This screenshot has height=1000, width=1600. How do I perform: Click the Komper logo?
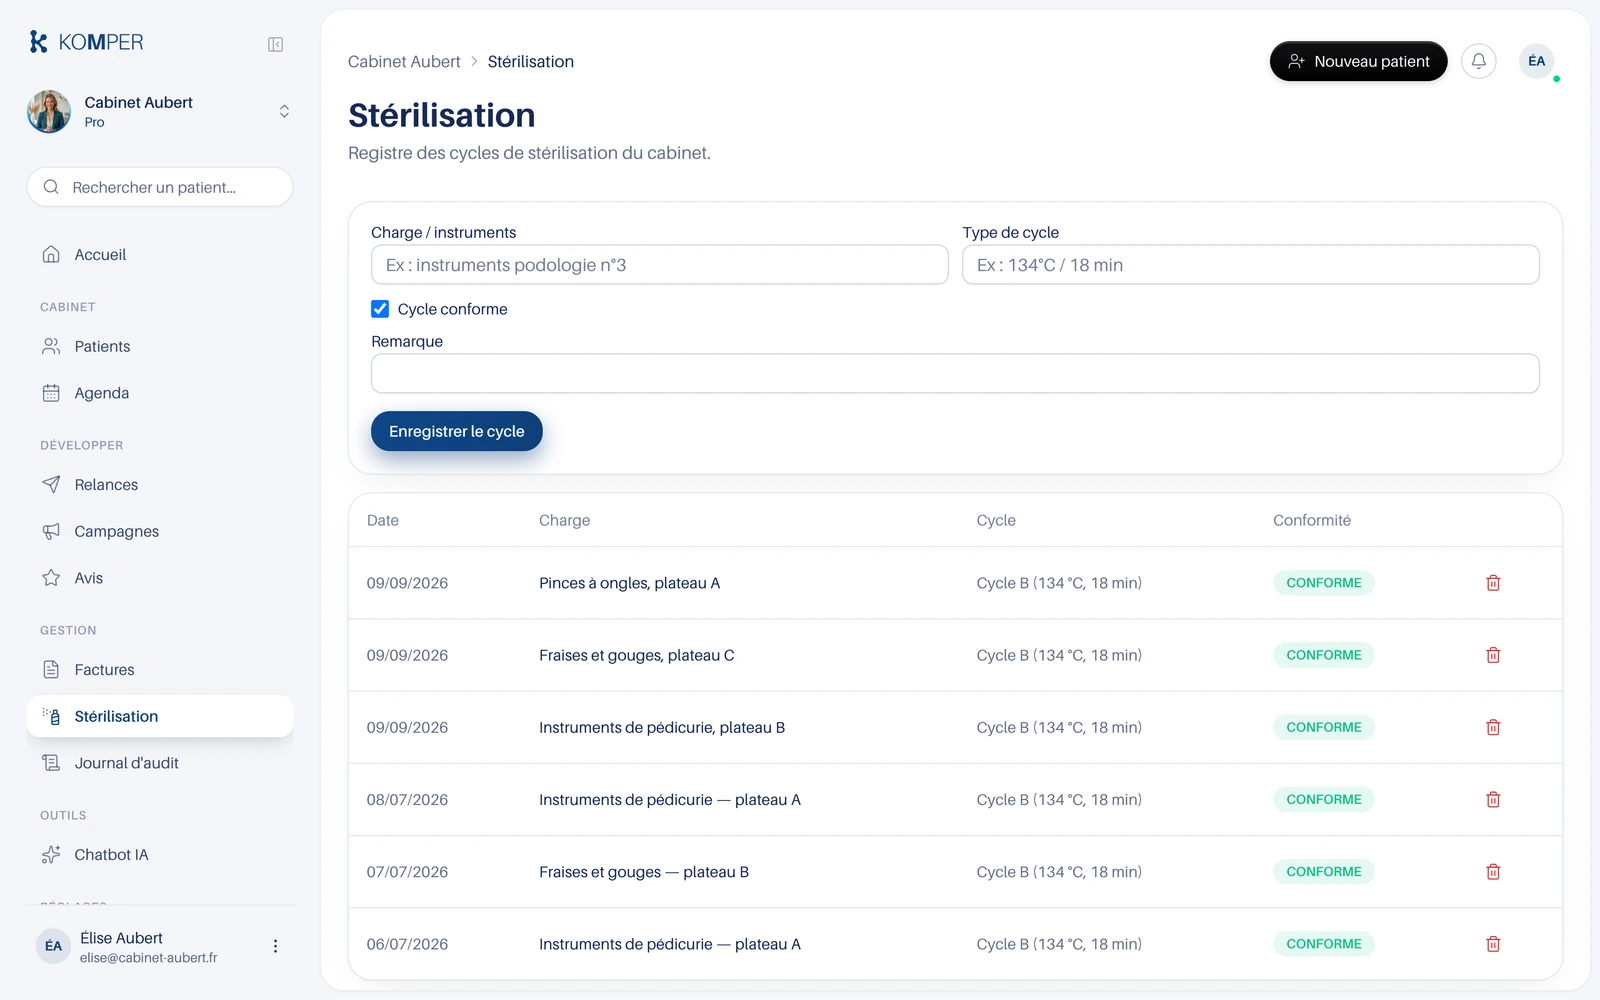click(86, 42)
